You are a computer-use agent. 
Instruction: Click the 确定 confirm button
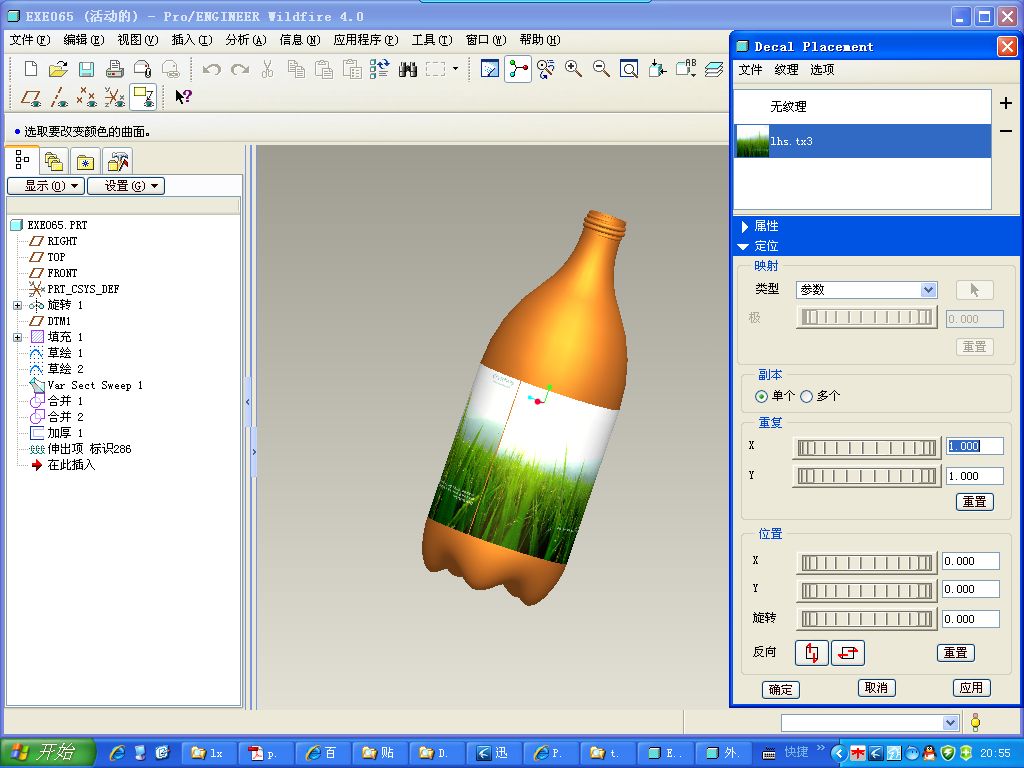pos(781,689)
